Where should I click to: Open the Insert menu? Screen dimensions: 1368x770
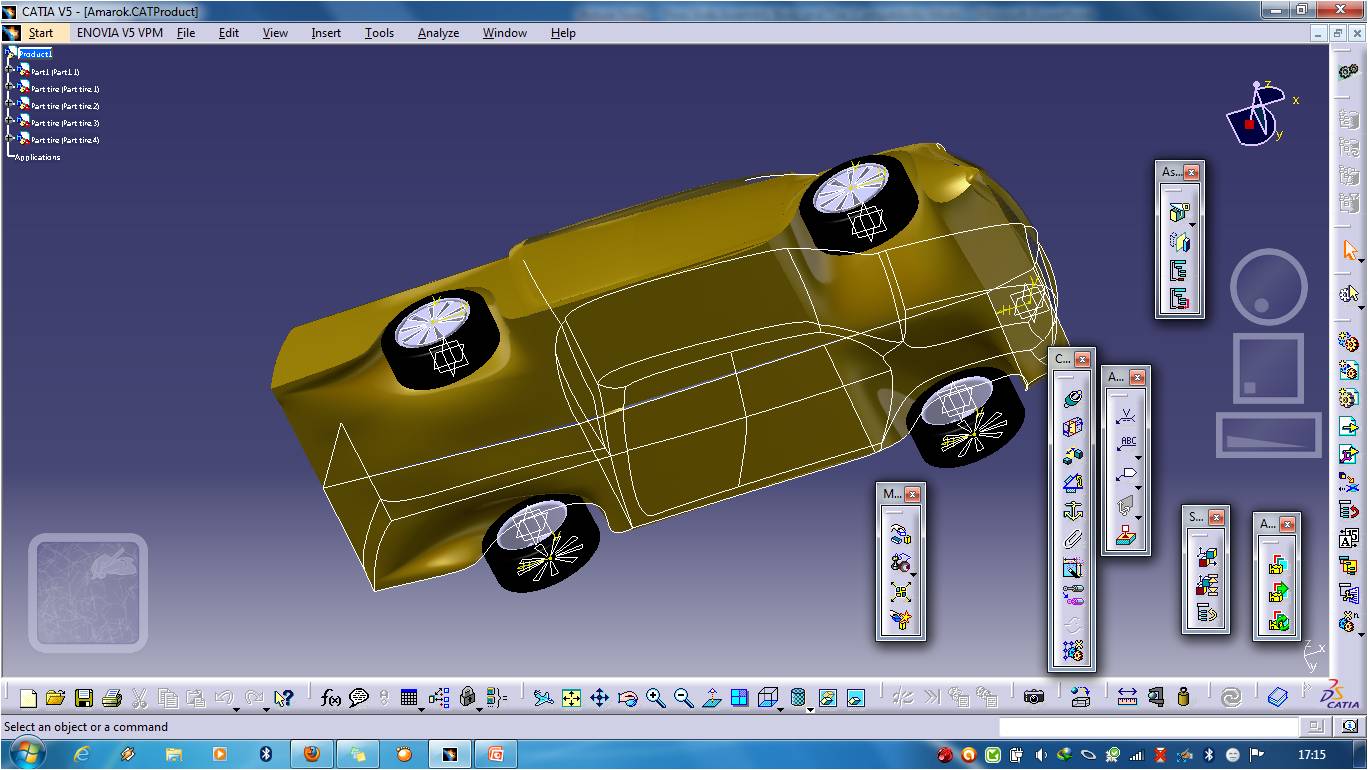click(326, 33)
